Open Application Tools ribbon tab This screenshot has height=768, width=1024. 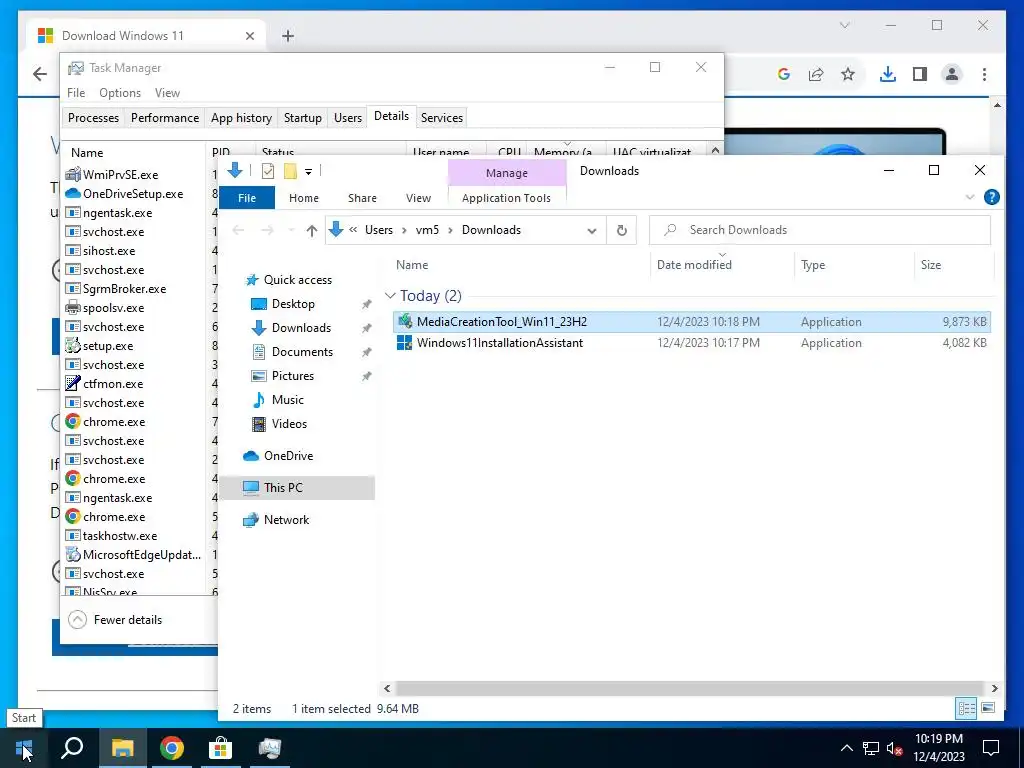[x=506, y=198]
